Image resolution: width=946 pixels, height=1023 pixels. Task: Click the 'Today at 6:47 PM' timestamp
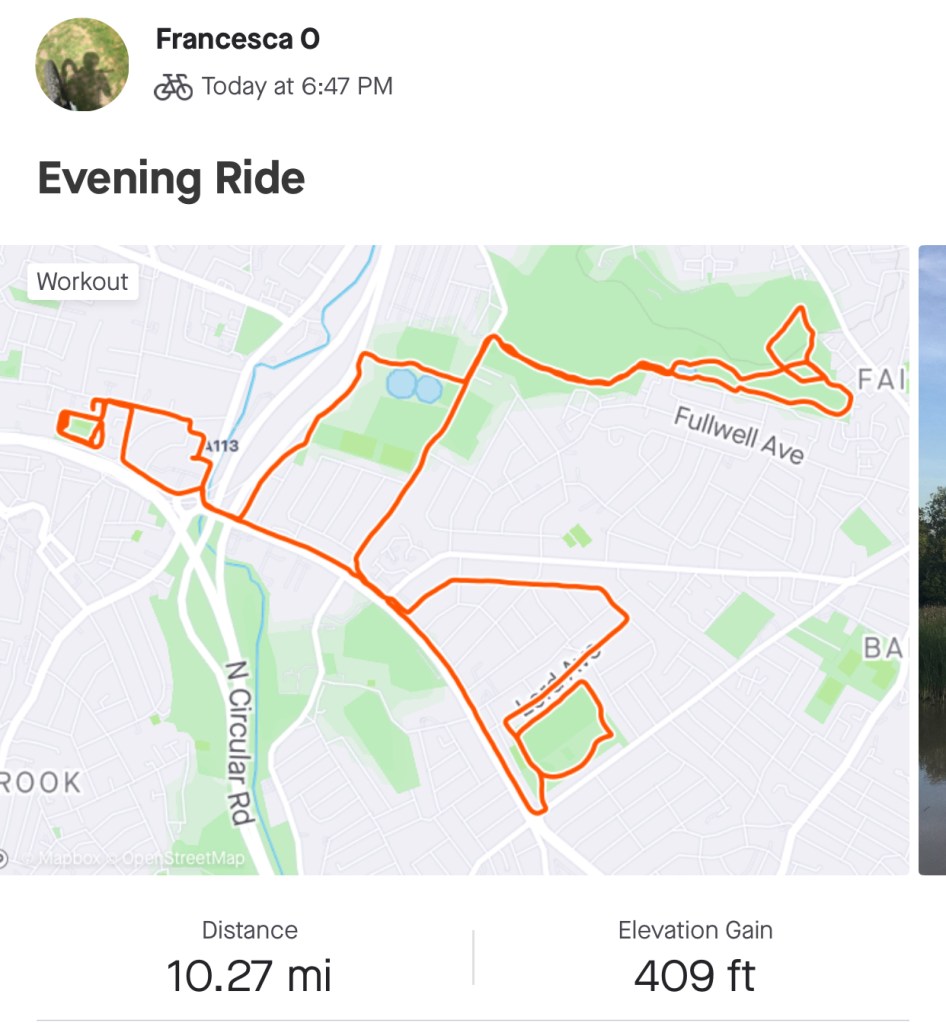click(x=297, y=87)
